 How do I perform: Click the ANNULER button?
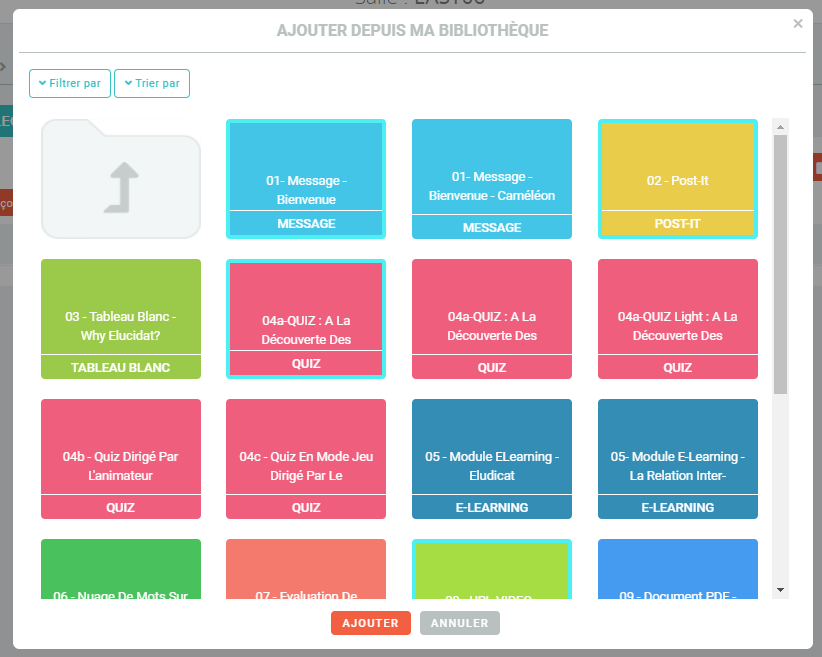(460, 623)
